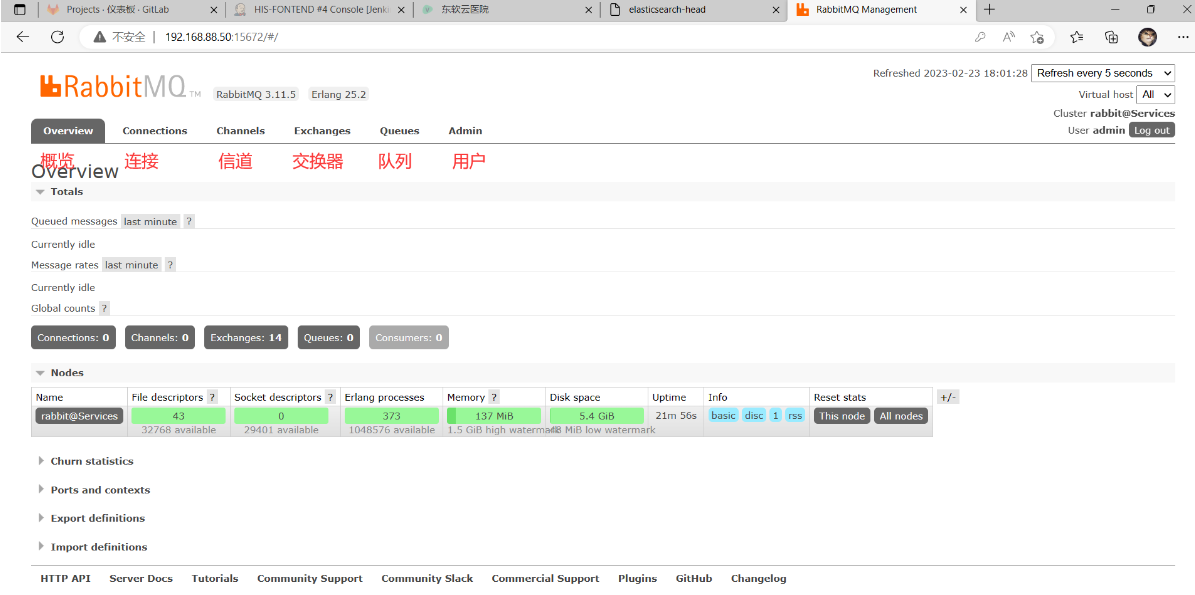Open the tab actions menu icon

[20, 10]
